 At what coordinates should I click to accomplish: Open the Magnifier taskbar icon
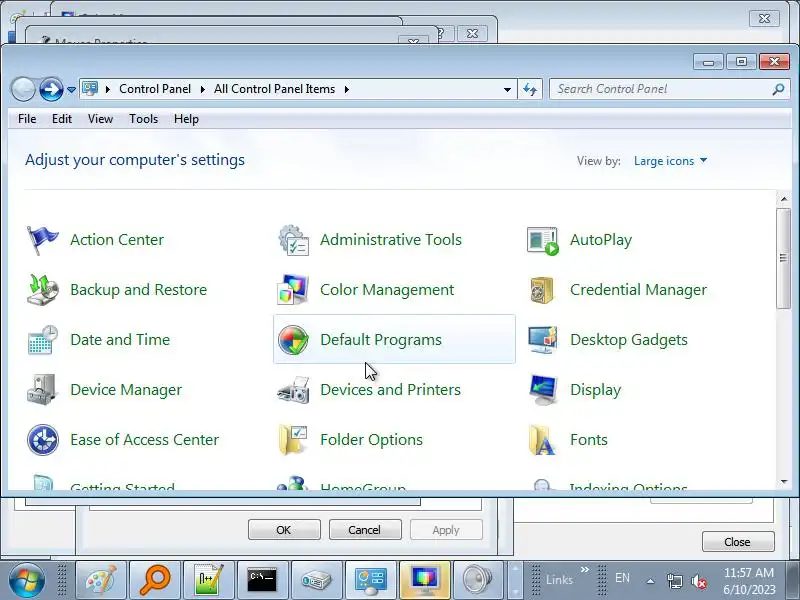click(x=155, y=580)
